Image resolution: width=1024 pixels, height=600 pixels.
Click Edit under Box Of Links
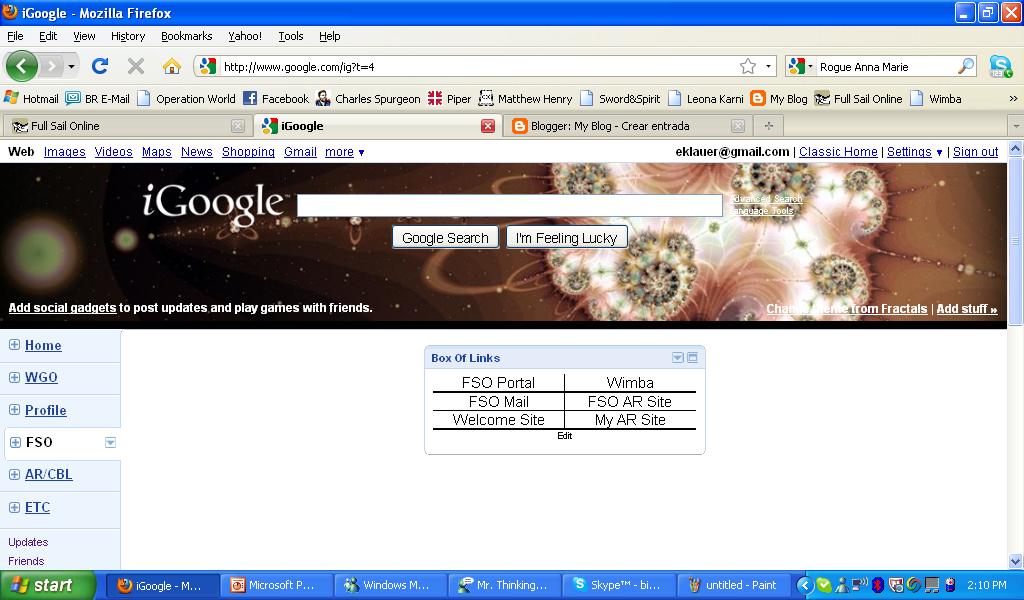click(565, 435)
